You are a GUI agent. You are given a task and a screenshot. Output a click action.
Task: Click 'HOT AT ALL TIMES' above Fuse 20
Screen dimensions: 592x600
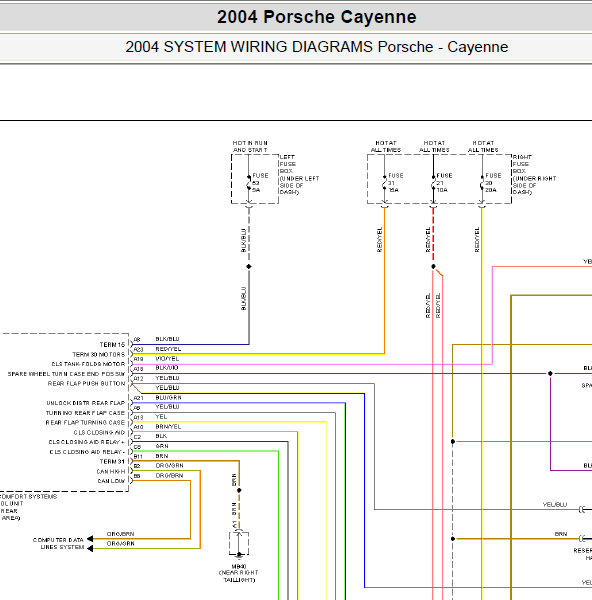click(x=483, y=147)
